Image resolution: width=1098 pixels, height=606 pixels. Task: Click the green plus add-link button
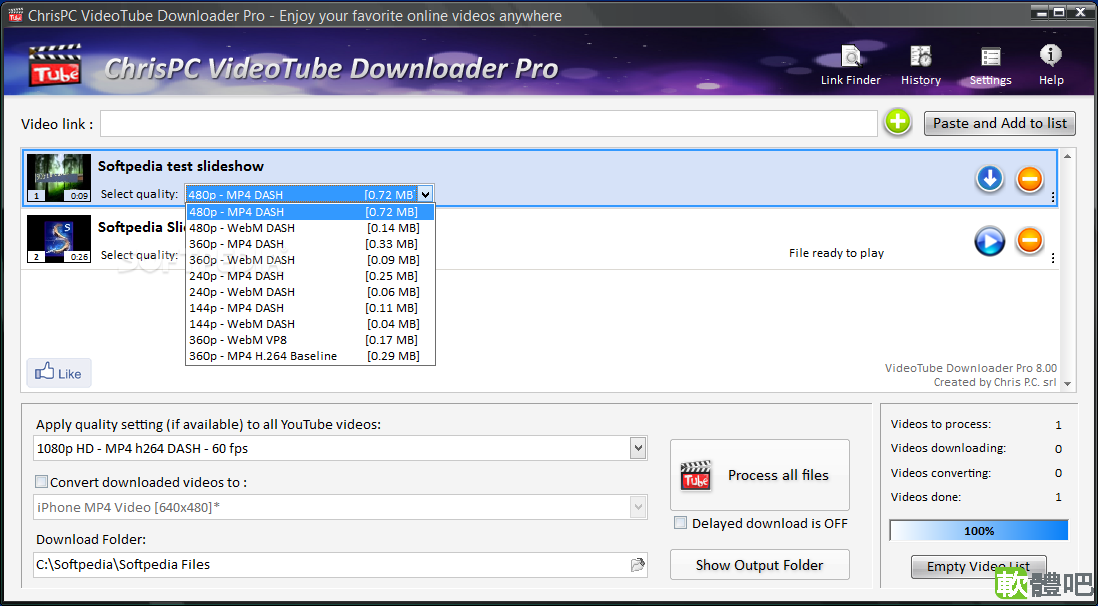(898, 123)
